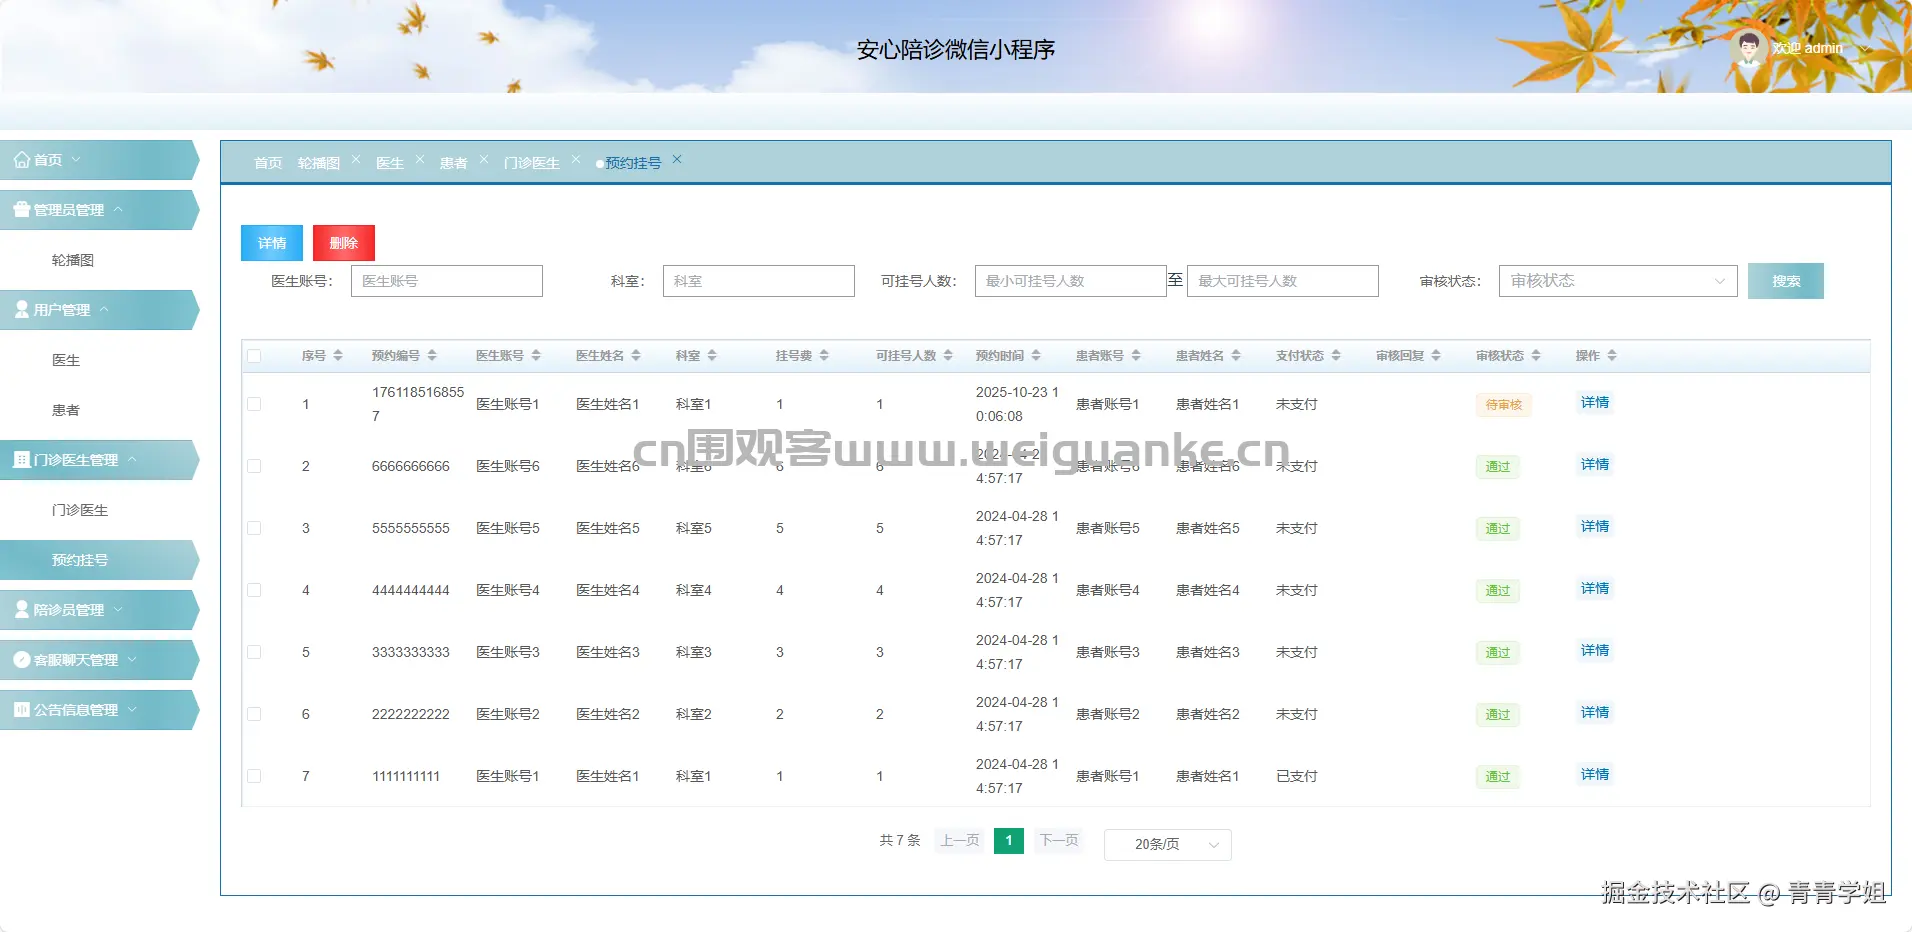Click the 客服聊天管理 round icon
The width and height of the screenshot is (1912, 932).
[22, 660]
